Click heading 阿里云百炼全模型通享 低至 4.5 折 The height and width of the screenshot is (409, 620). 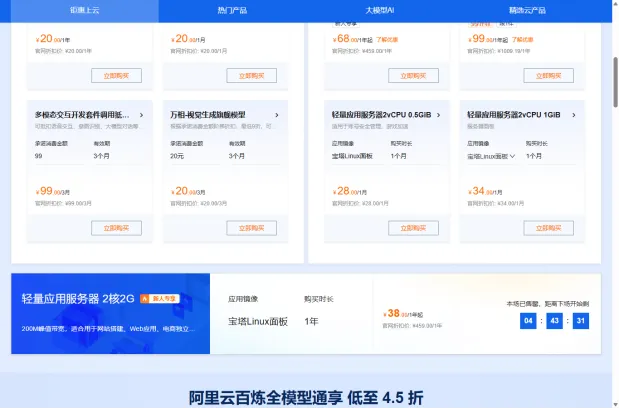point(306,398)
